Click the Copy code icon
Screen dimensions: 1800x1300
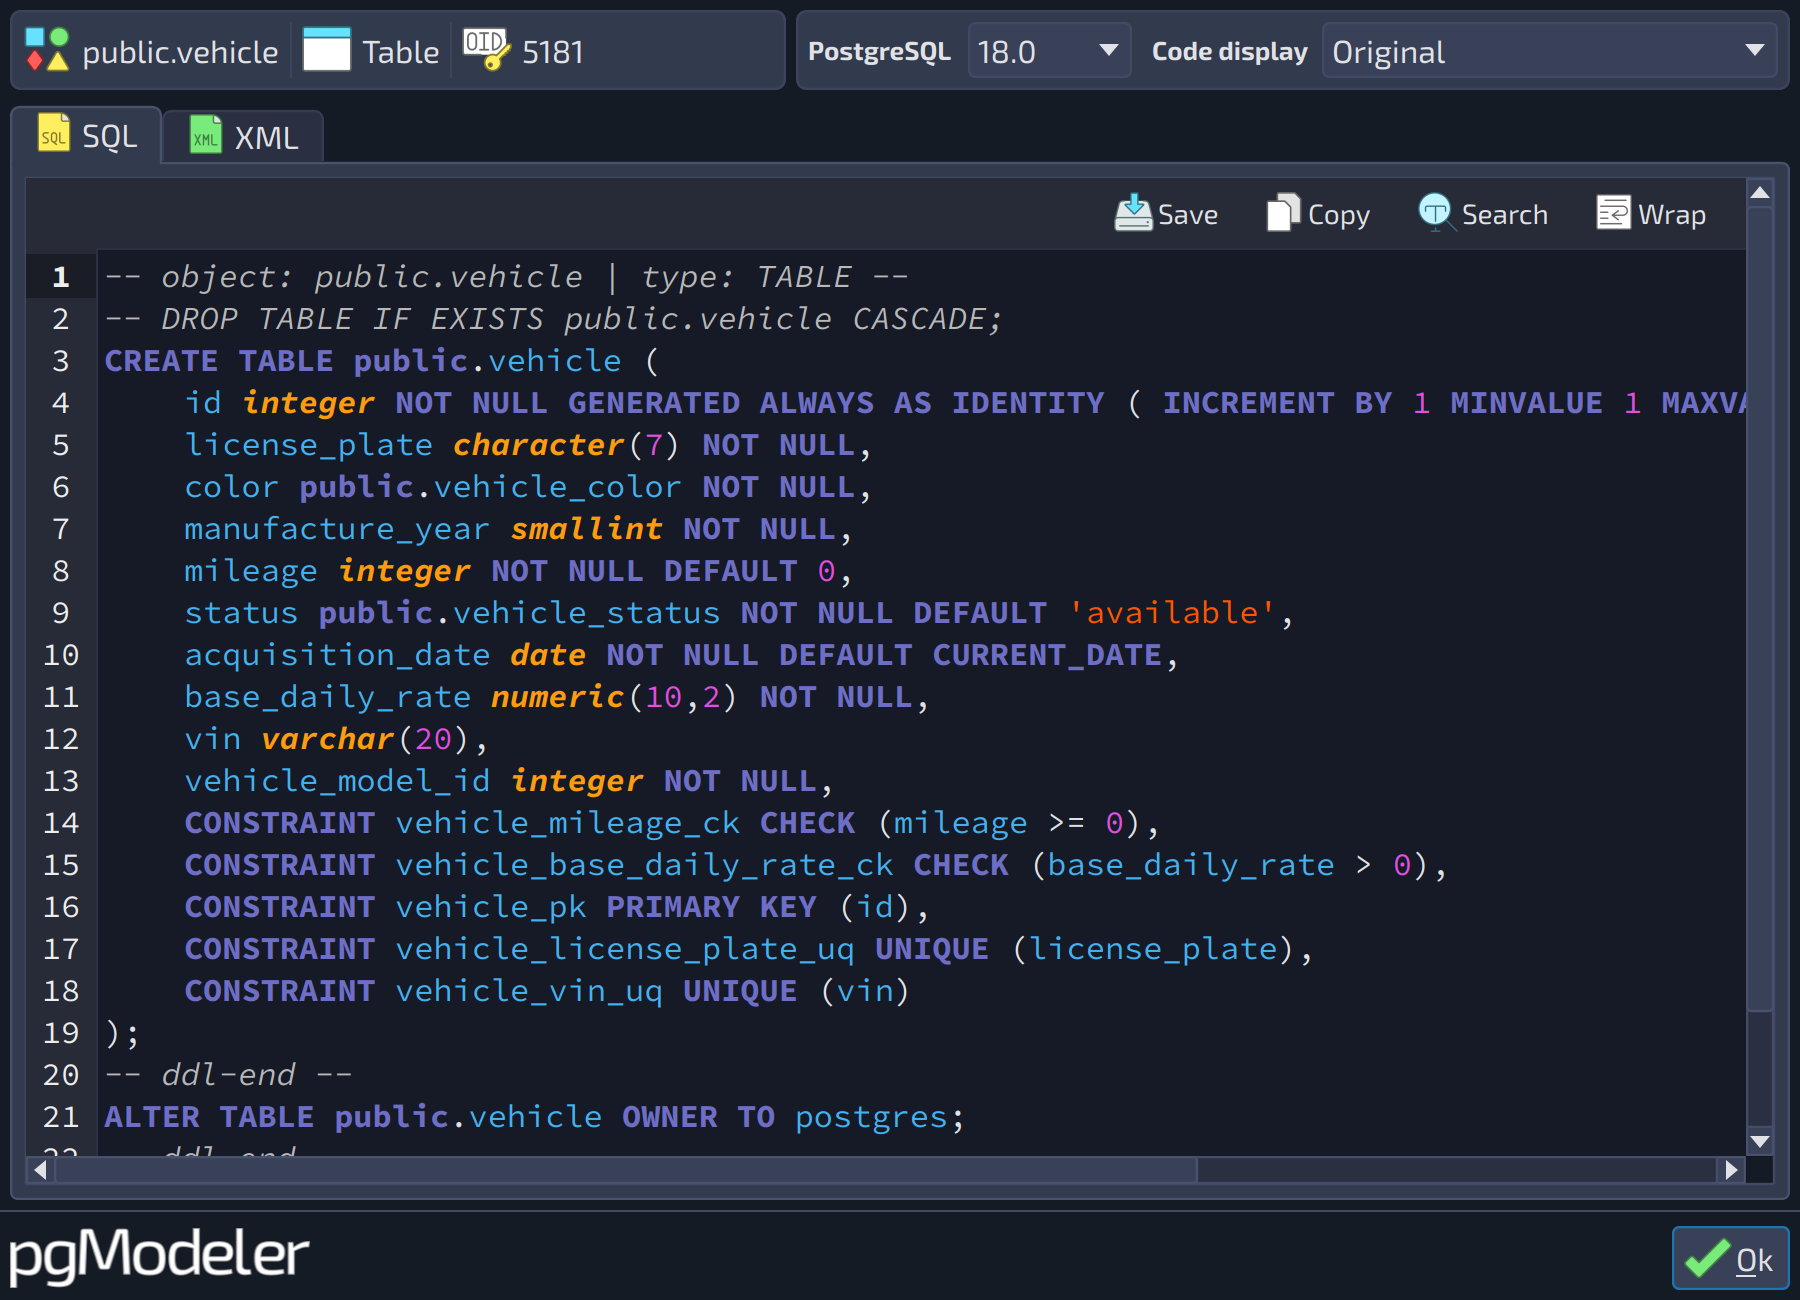click(1283, 213)
